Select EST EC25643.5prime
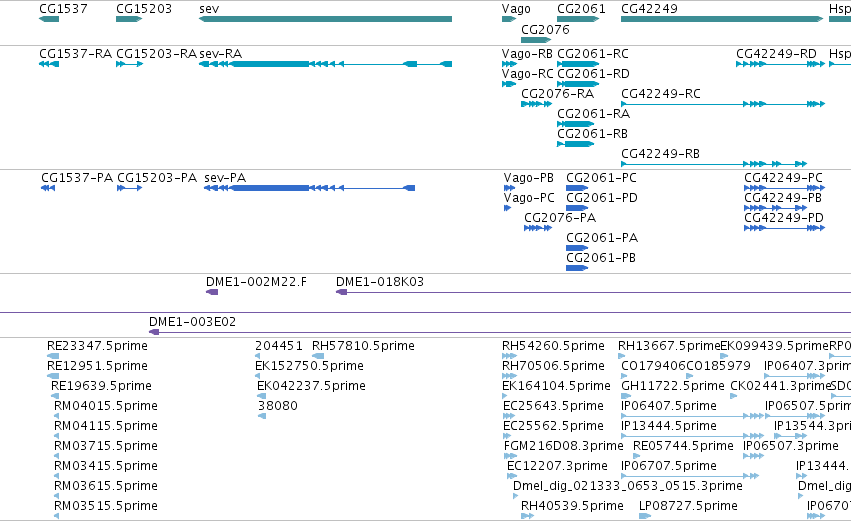The image size is (851, 521). pos(507,416)
